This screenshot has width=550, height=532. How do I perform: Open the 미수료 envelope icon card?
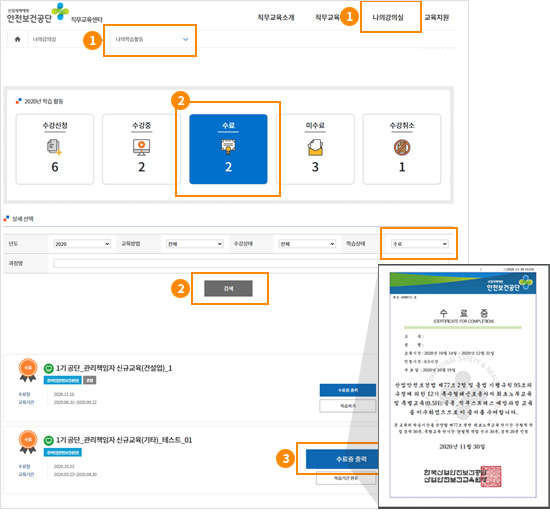click(x=315, y=149)
